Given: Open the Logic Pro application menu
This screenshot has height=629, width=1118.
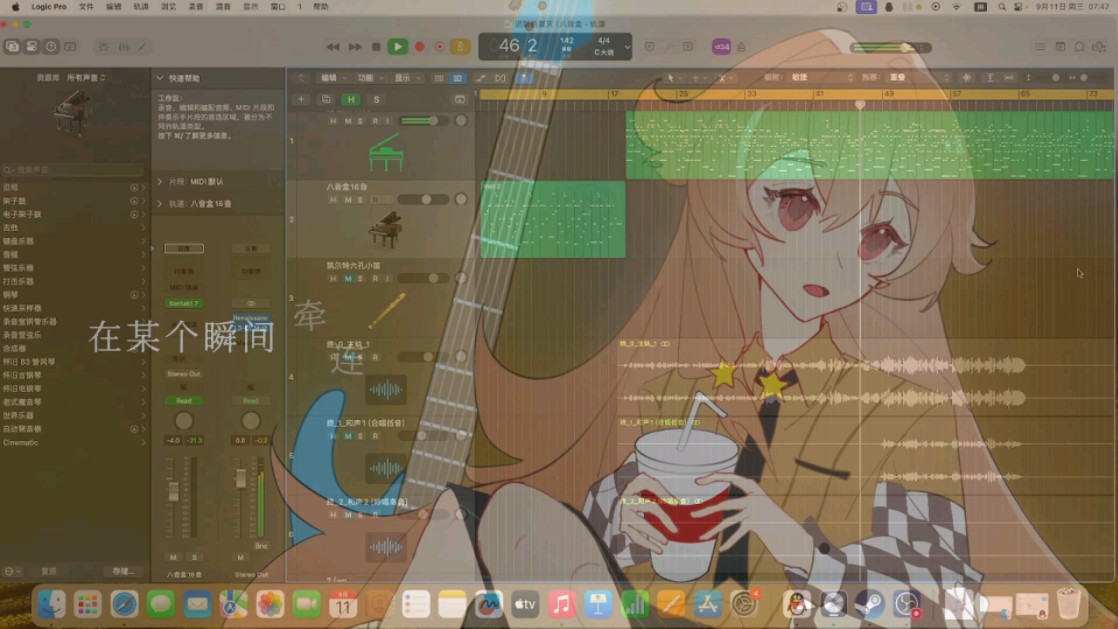Looking at the screenshot, I should pyautogui.click(x=48, y=6).
